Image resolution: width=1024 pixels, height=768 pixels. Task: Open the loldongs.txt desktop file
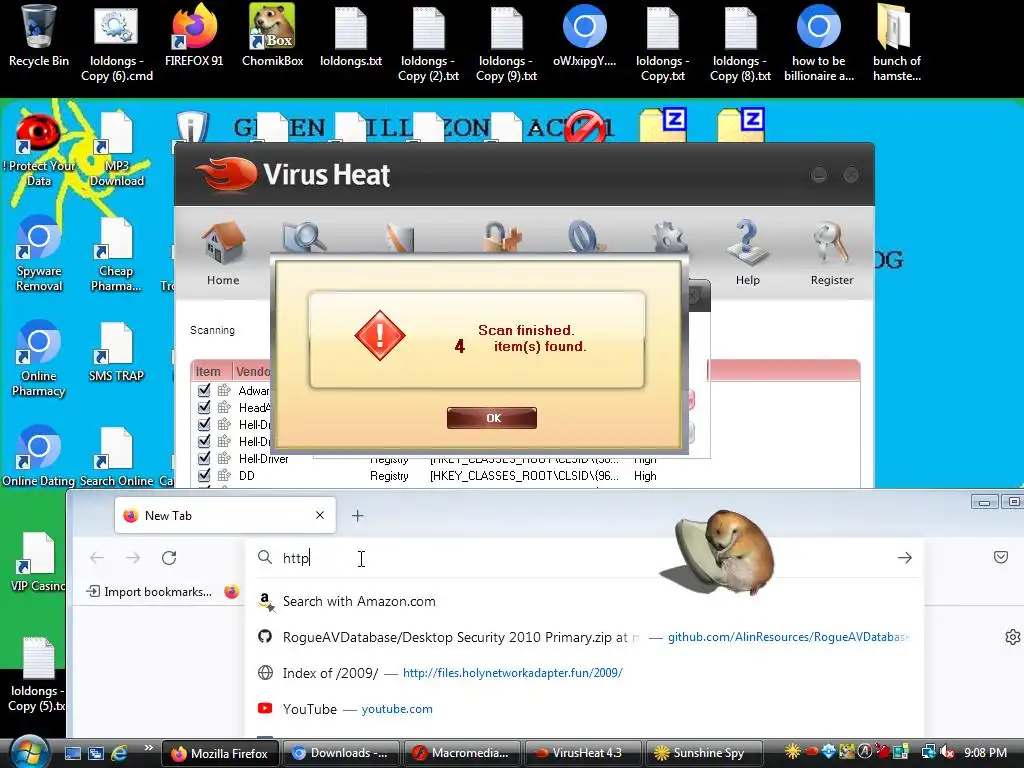pos(351,36)
